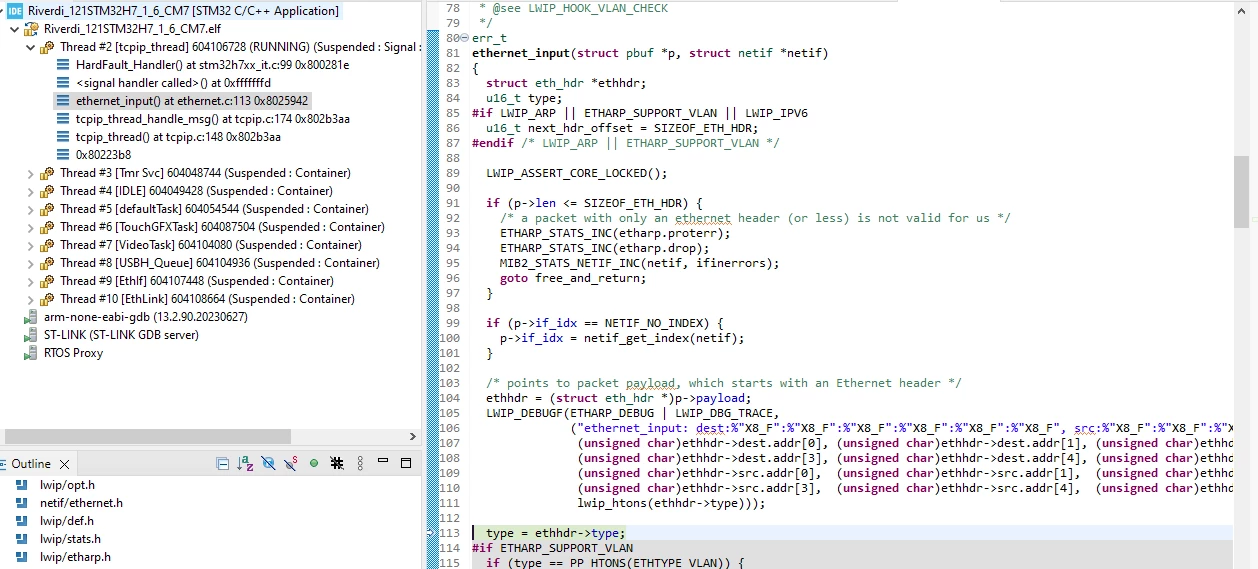1258x569 pixels.
Task: Click lwip/stats.h include icon
Action: tap(21, 539)
